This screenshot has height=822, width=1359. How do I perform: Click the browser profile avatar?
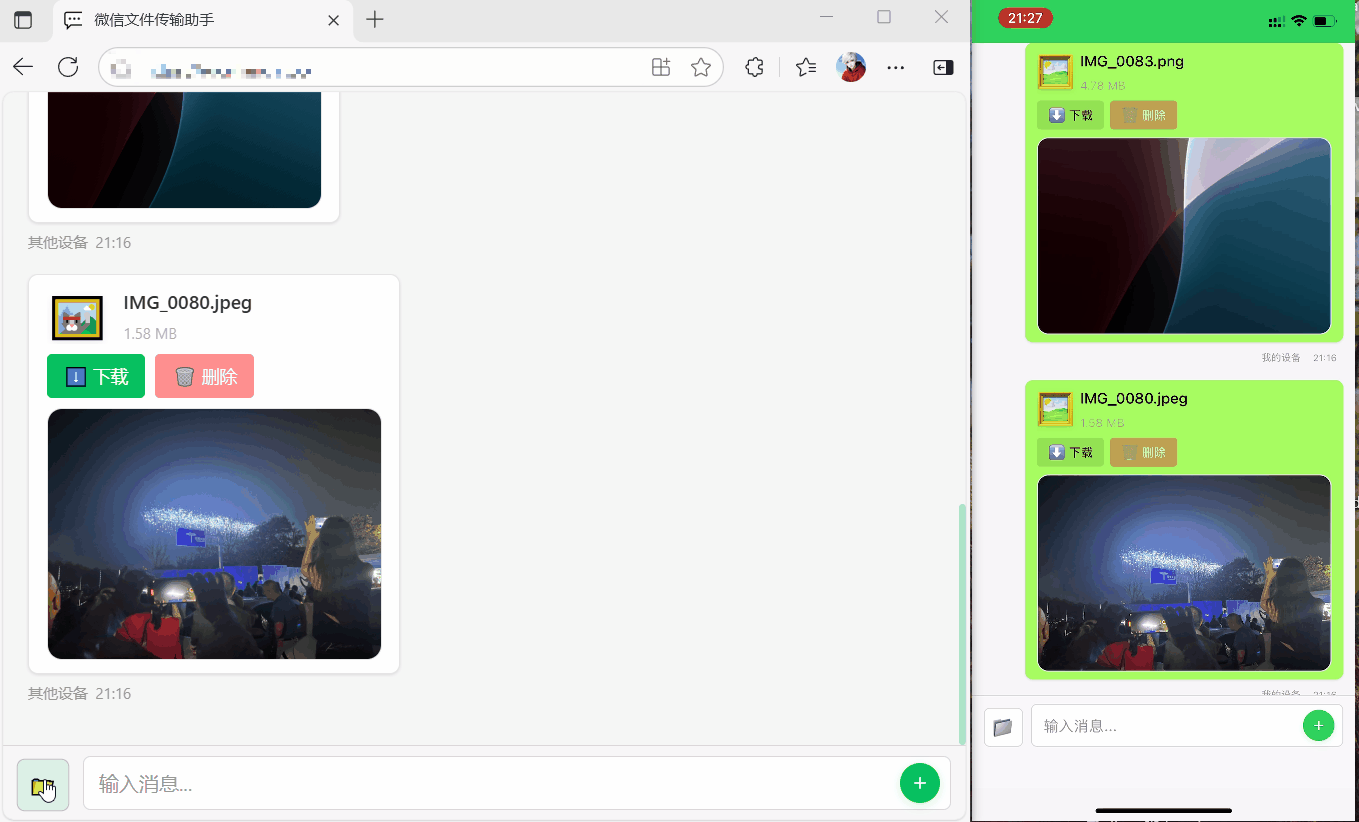[851, 67]
